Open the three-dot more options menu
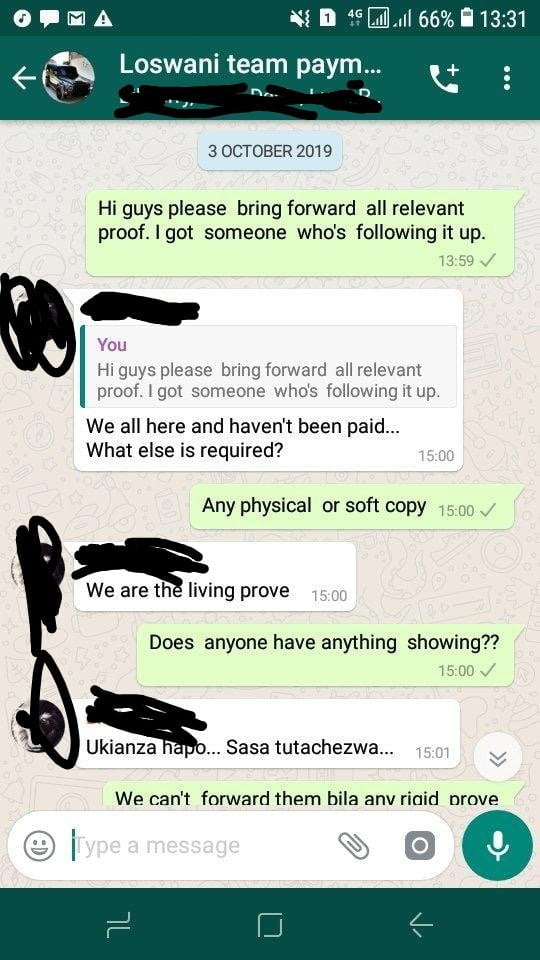Screen dimensions: 540x960 tap(506, 78)
